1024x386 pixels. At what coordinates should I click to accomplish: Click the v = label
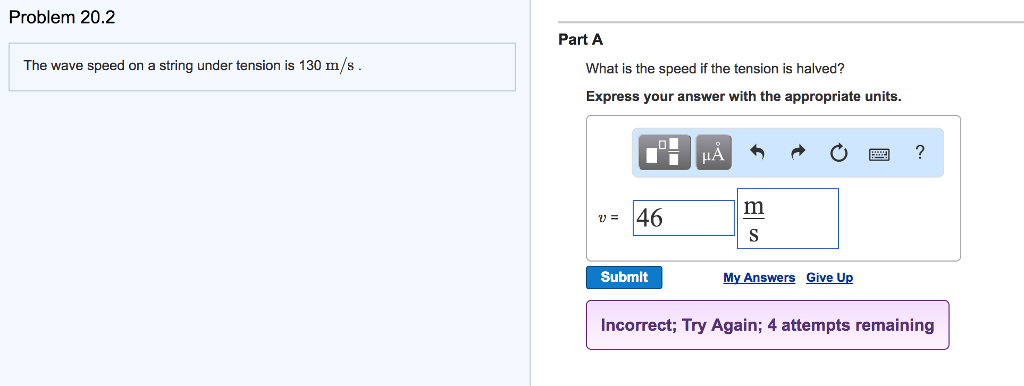point(608,218)
